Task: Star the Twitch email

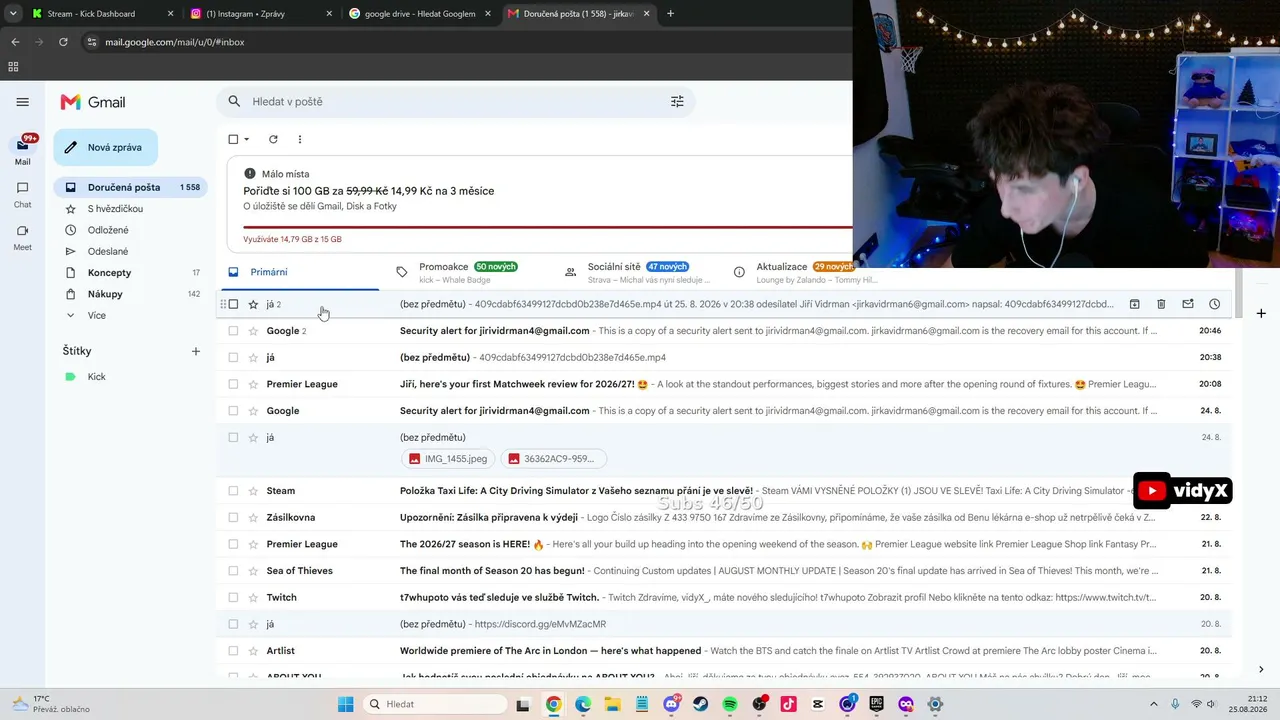Action: click(x=253, y=597)
